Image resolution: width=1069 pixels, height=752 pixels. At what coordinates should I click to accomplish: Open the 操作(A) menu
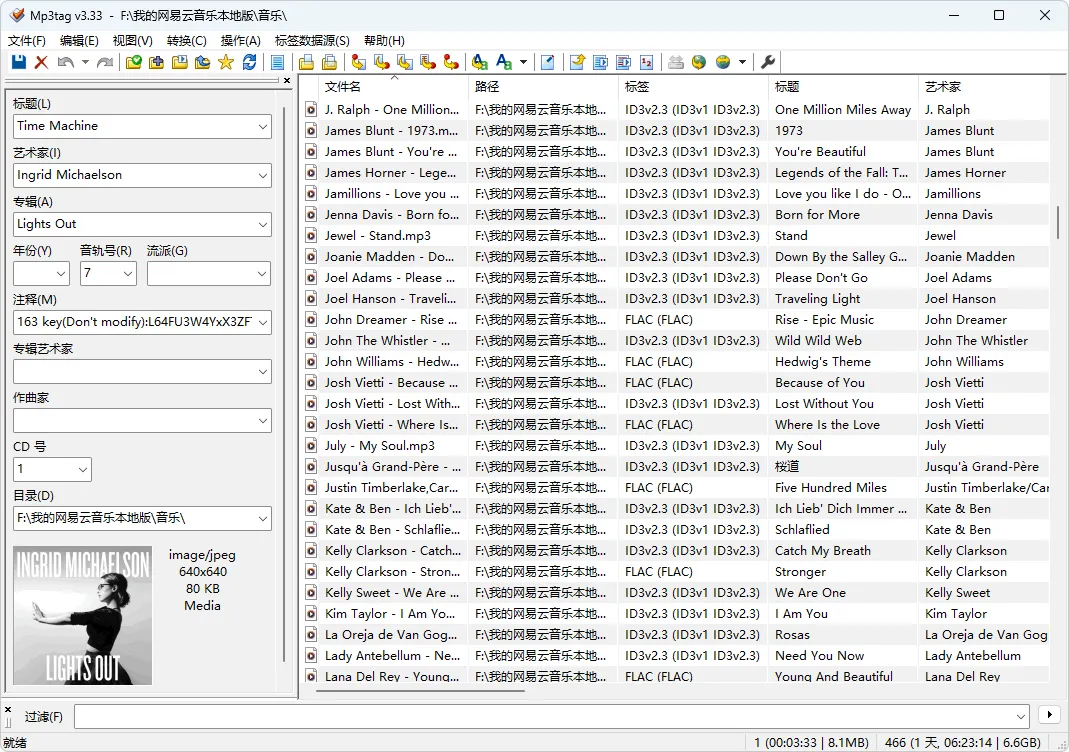[x=241, y=41]
